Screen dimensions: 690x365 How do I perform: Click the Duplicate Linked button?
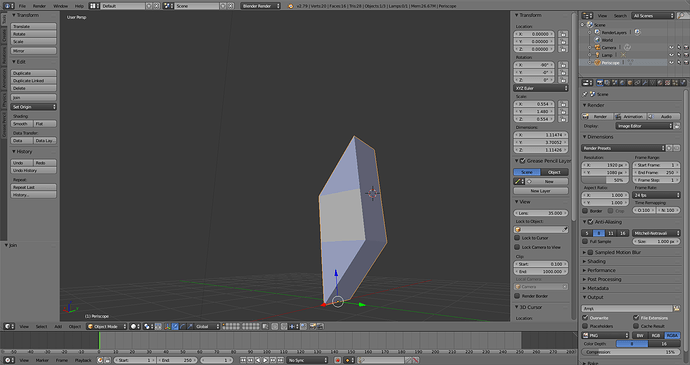(33, 81)
